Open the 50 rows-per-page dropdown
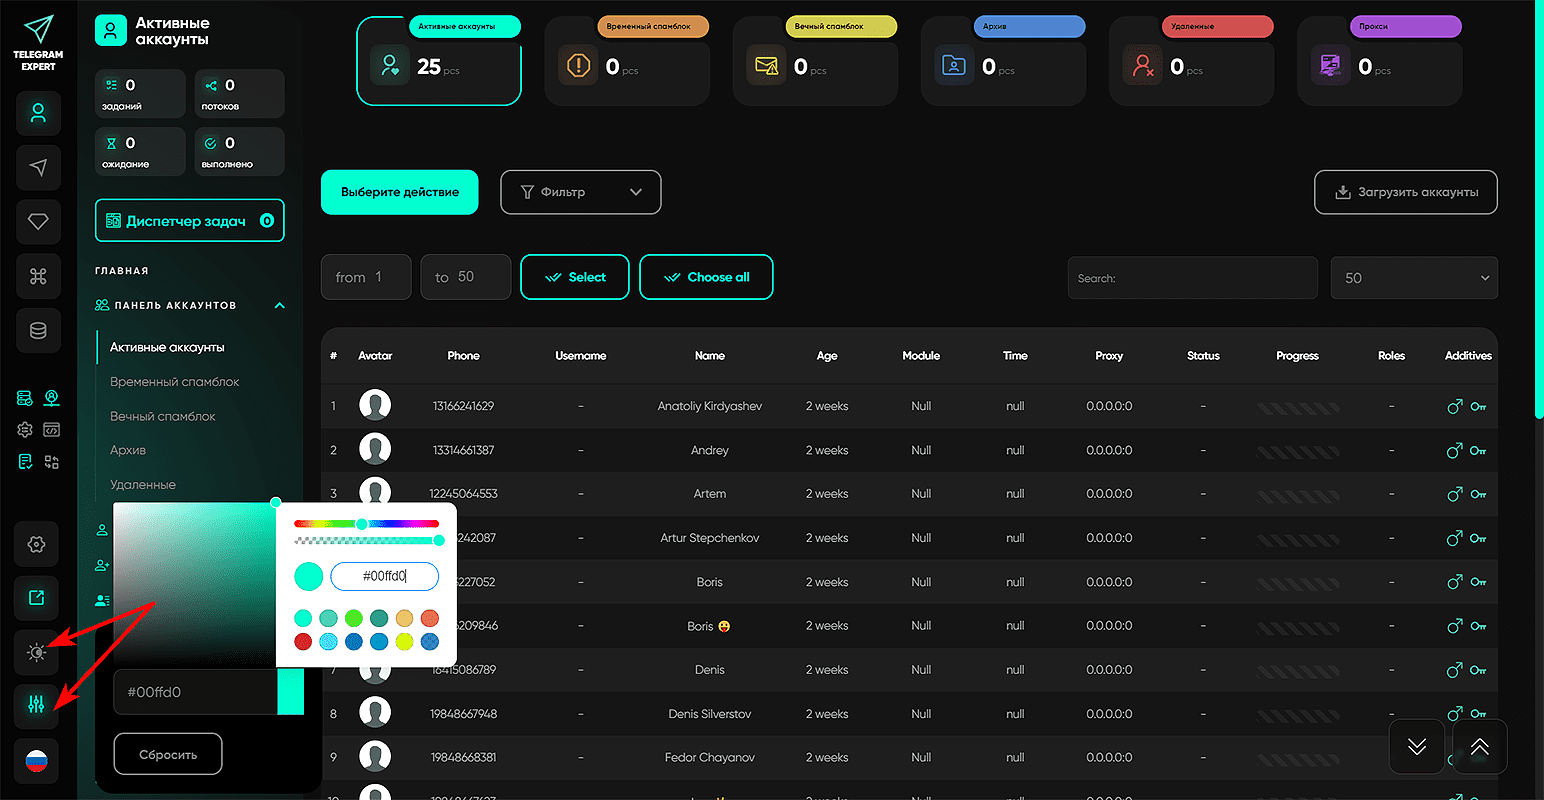 [x=1413, y=278]
